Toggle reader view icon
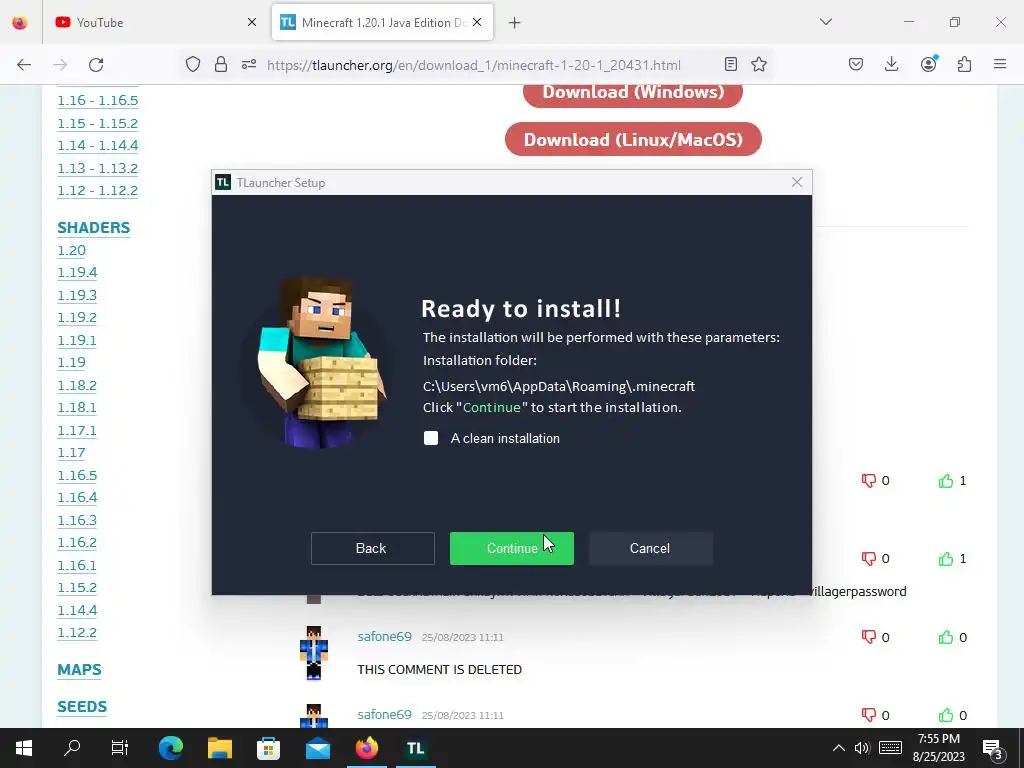Image resolution: width=1024 pixels, height=768 pixels. [x=731, y=64]
